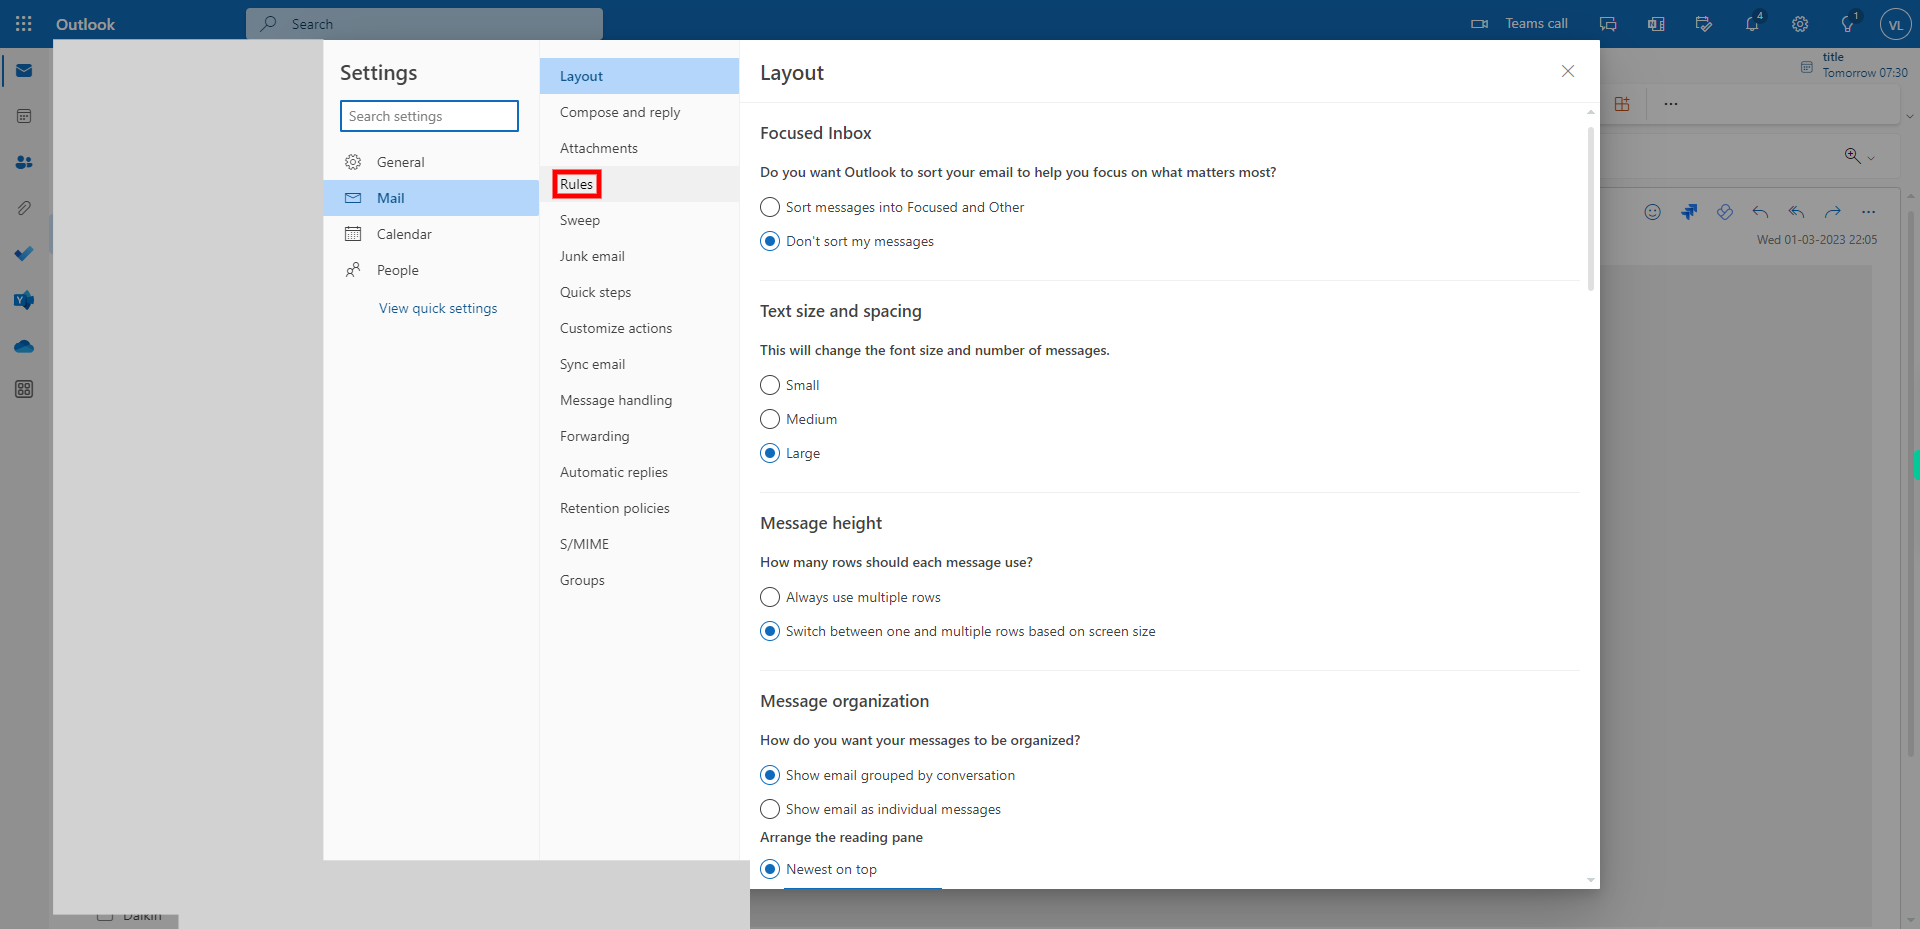This screenshot has width=1920, height=929.
Task: Open Forwarding settings
Action: pos(639,436)
